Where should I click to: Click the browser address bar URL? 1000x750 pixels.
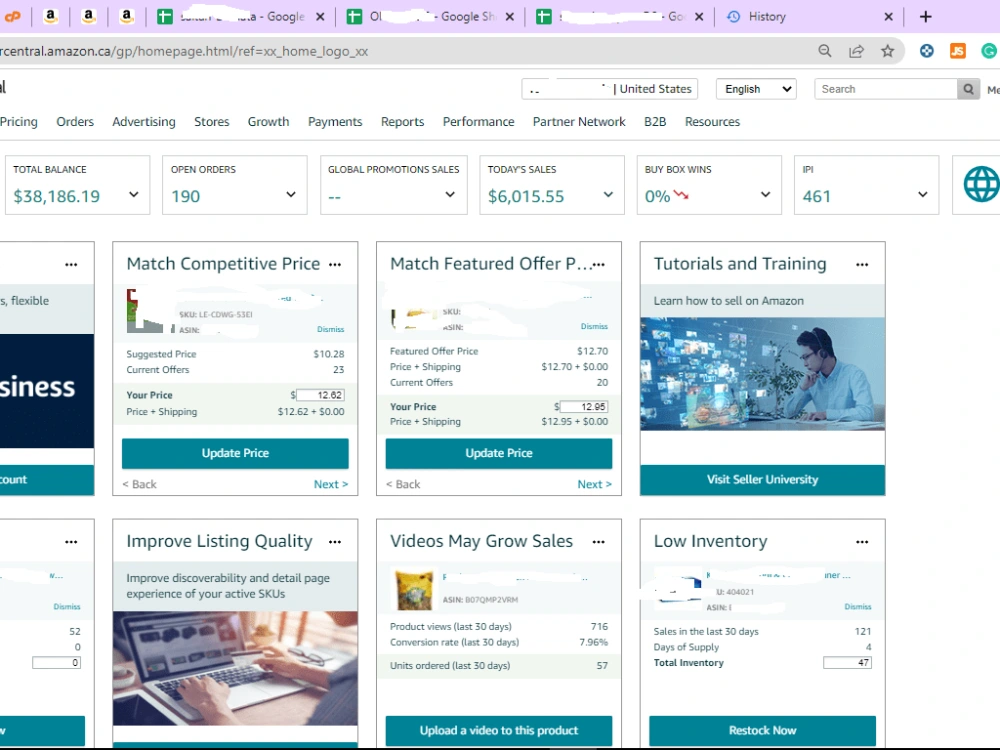click(184, 52)
